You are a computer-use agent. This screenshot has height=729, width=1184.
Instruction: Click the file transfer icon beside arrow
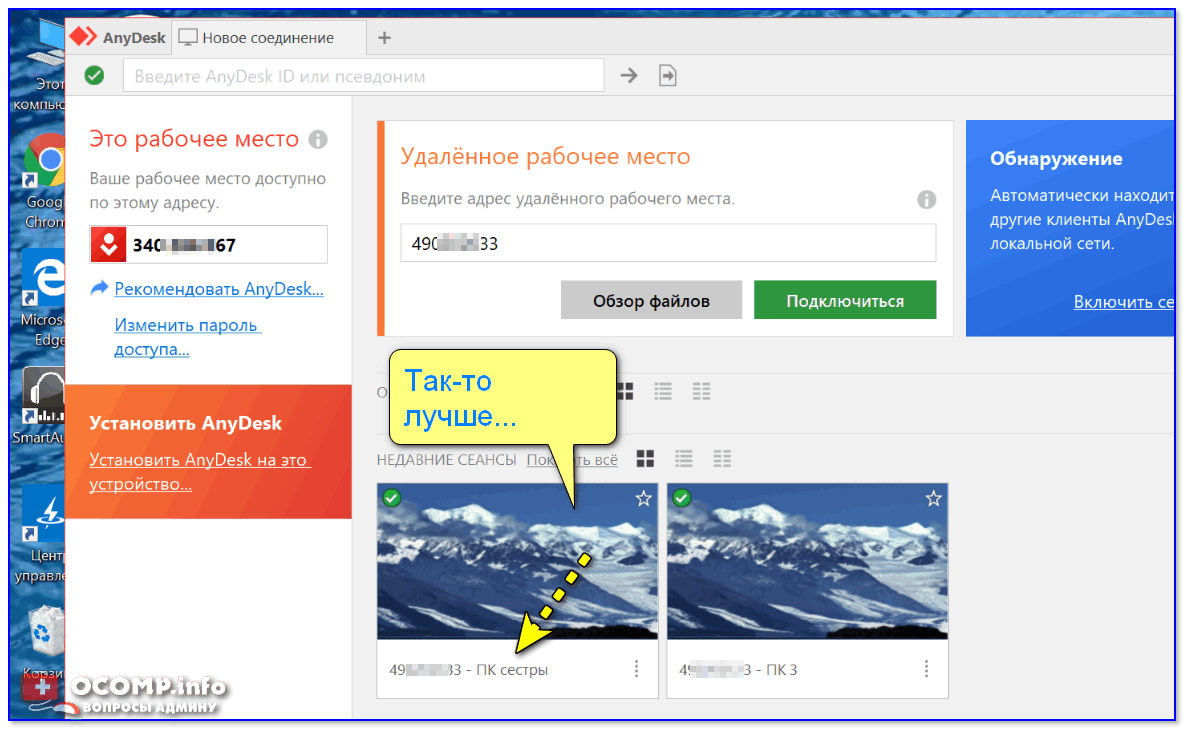[667, 75]
